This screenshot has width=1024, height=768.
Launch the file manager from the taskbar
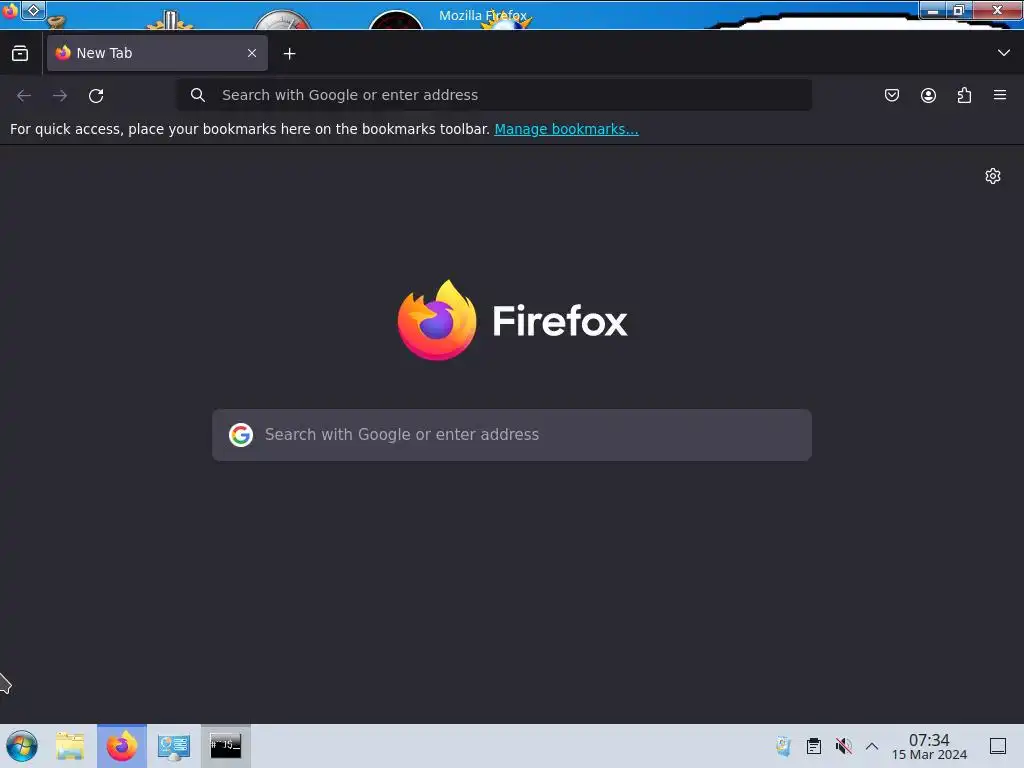(x=70, y=746)
